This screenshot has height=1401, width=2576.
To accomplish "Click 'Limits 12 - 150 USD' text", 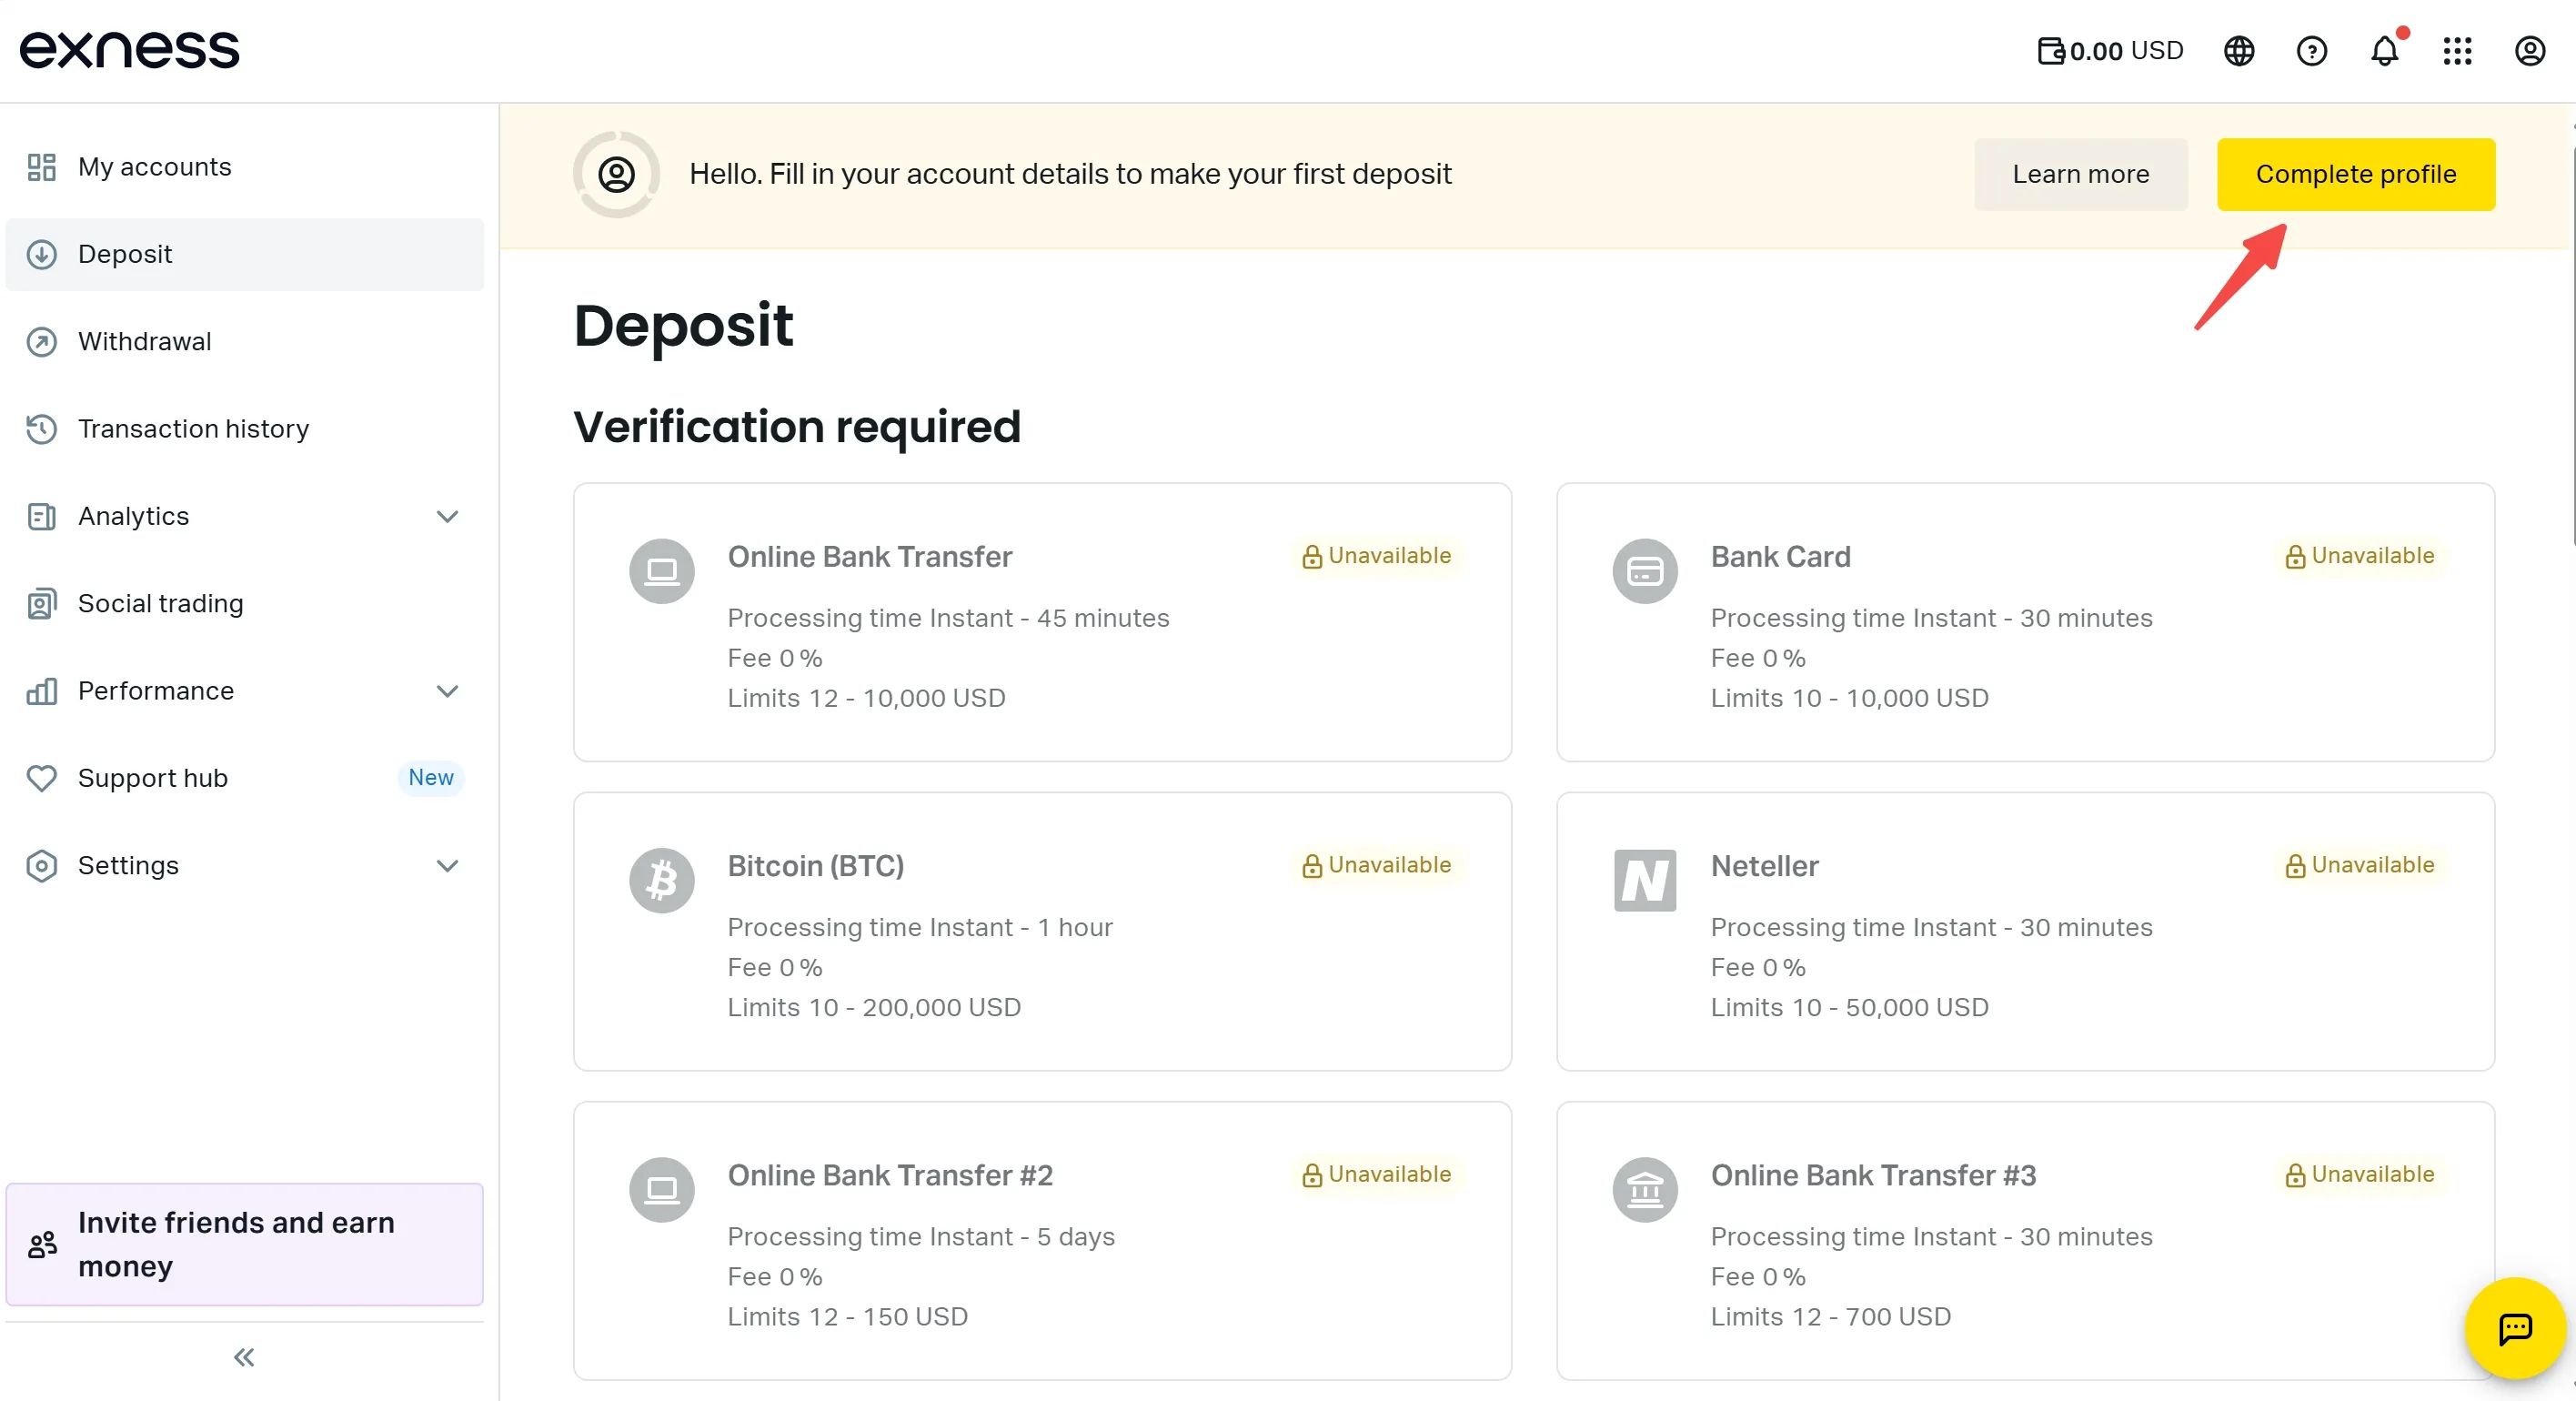I will [847, 1316].
